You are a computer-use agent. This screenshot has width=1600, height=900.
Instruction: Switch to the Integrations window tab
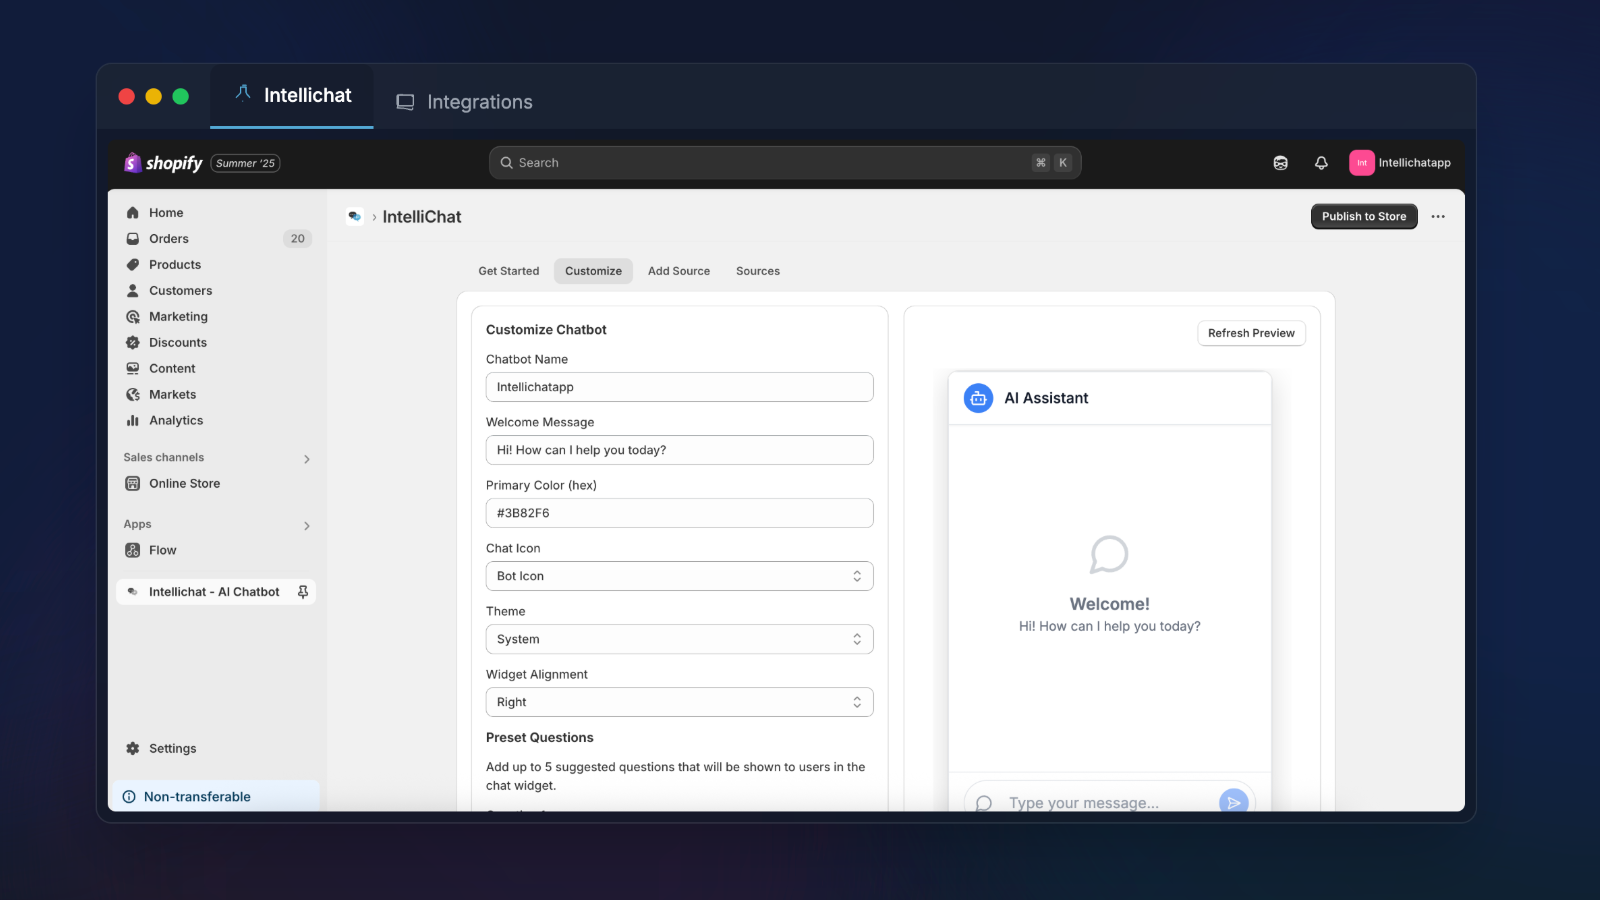coord(465,102)
